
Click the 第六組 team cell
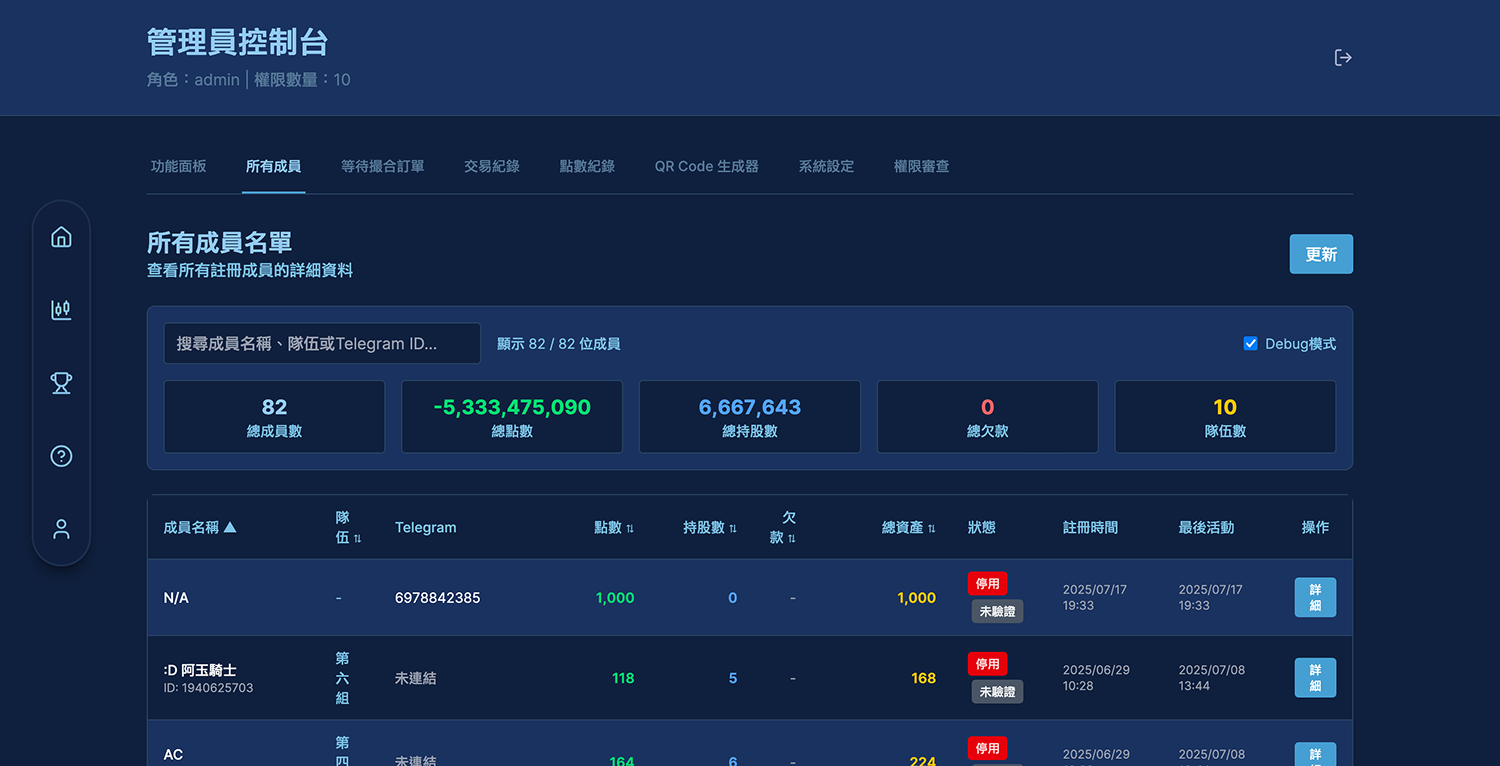[342, 678]
